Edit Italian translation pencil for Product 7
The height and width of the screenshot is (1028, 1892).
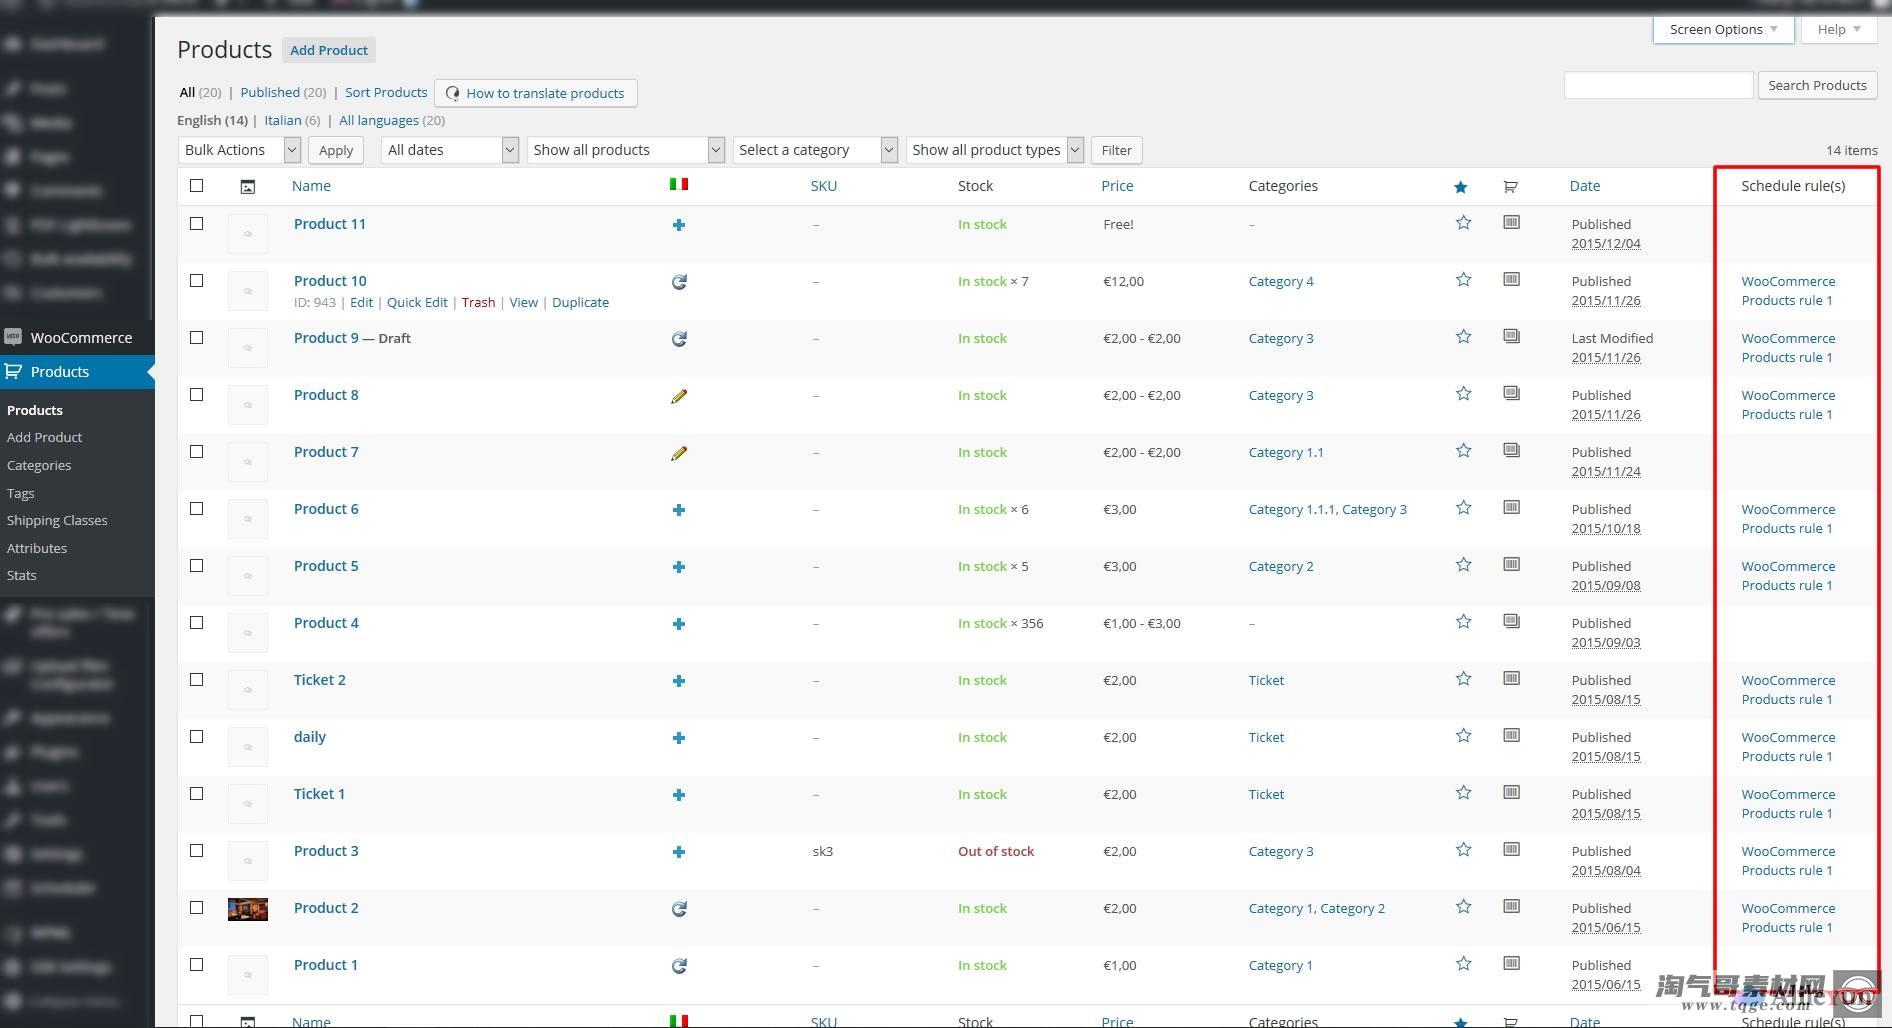[x=679, y=453]
